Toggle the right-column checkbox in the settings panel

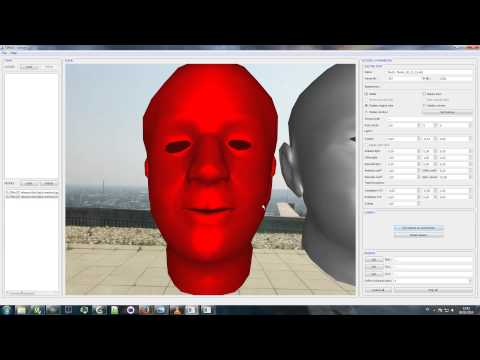(x=424, y=94)
